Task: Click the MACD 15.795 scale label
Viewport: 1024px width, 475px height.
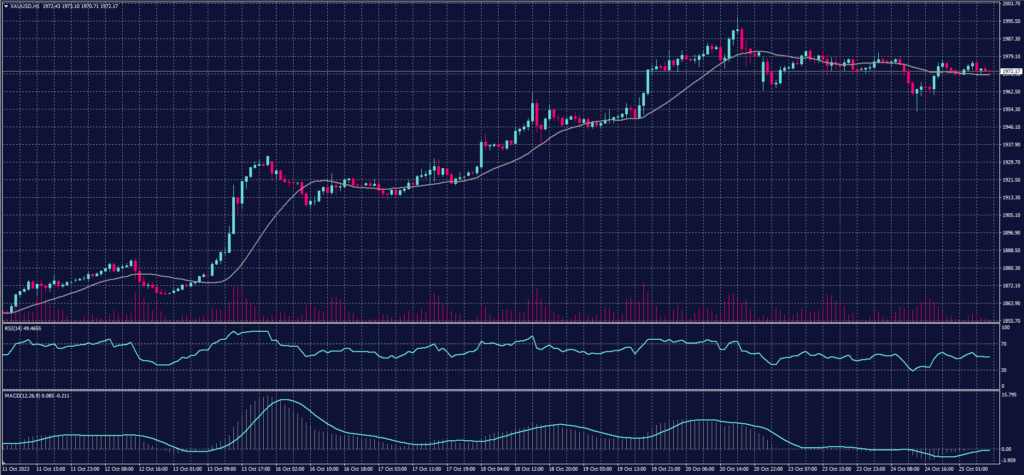Action: coord(1010,395)
